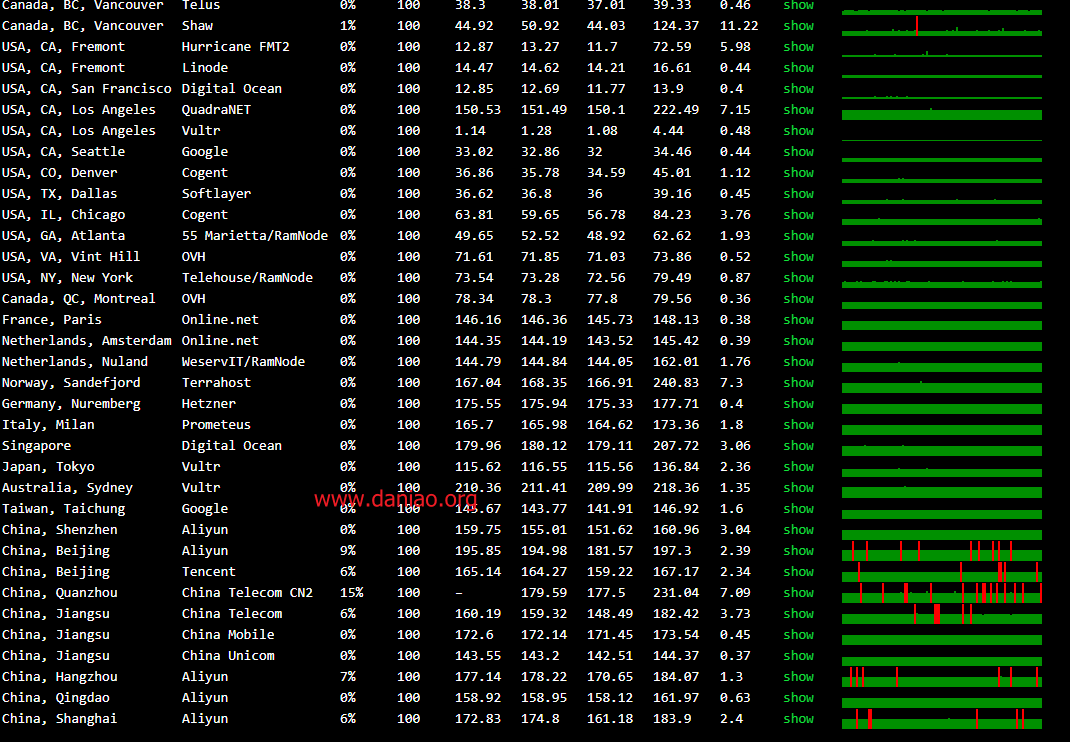Open show for Hangzhou Aliyun

(x=798, y=676)
